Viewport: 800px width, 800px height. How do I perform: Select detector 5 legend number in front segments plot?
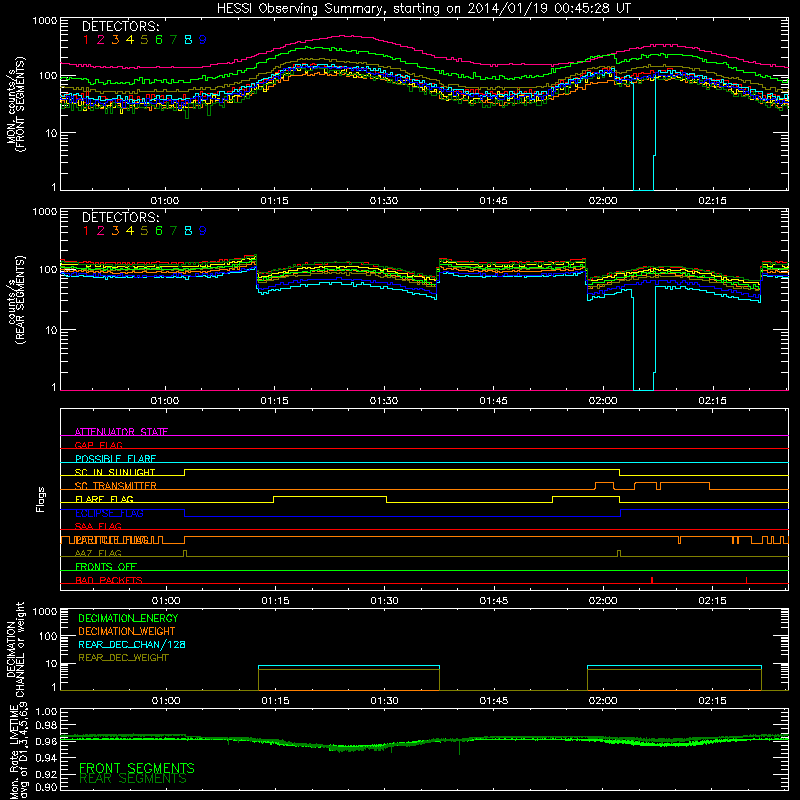pos(144,40)
